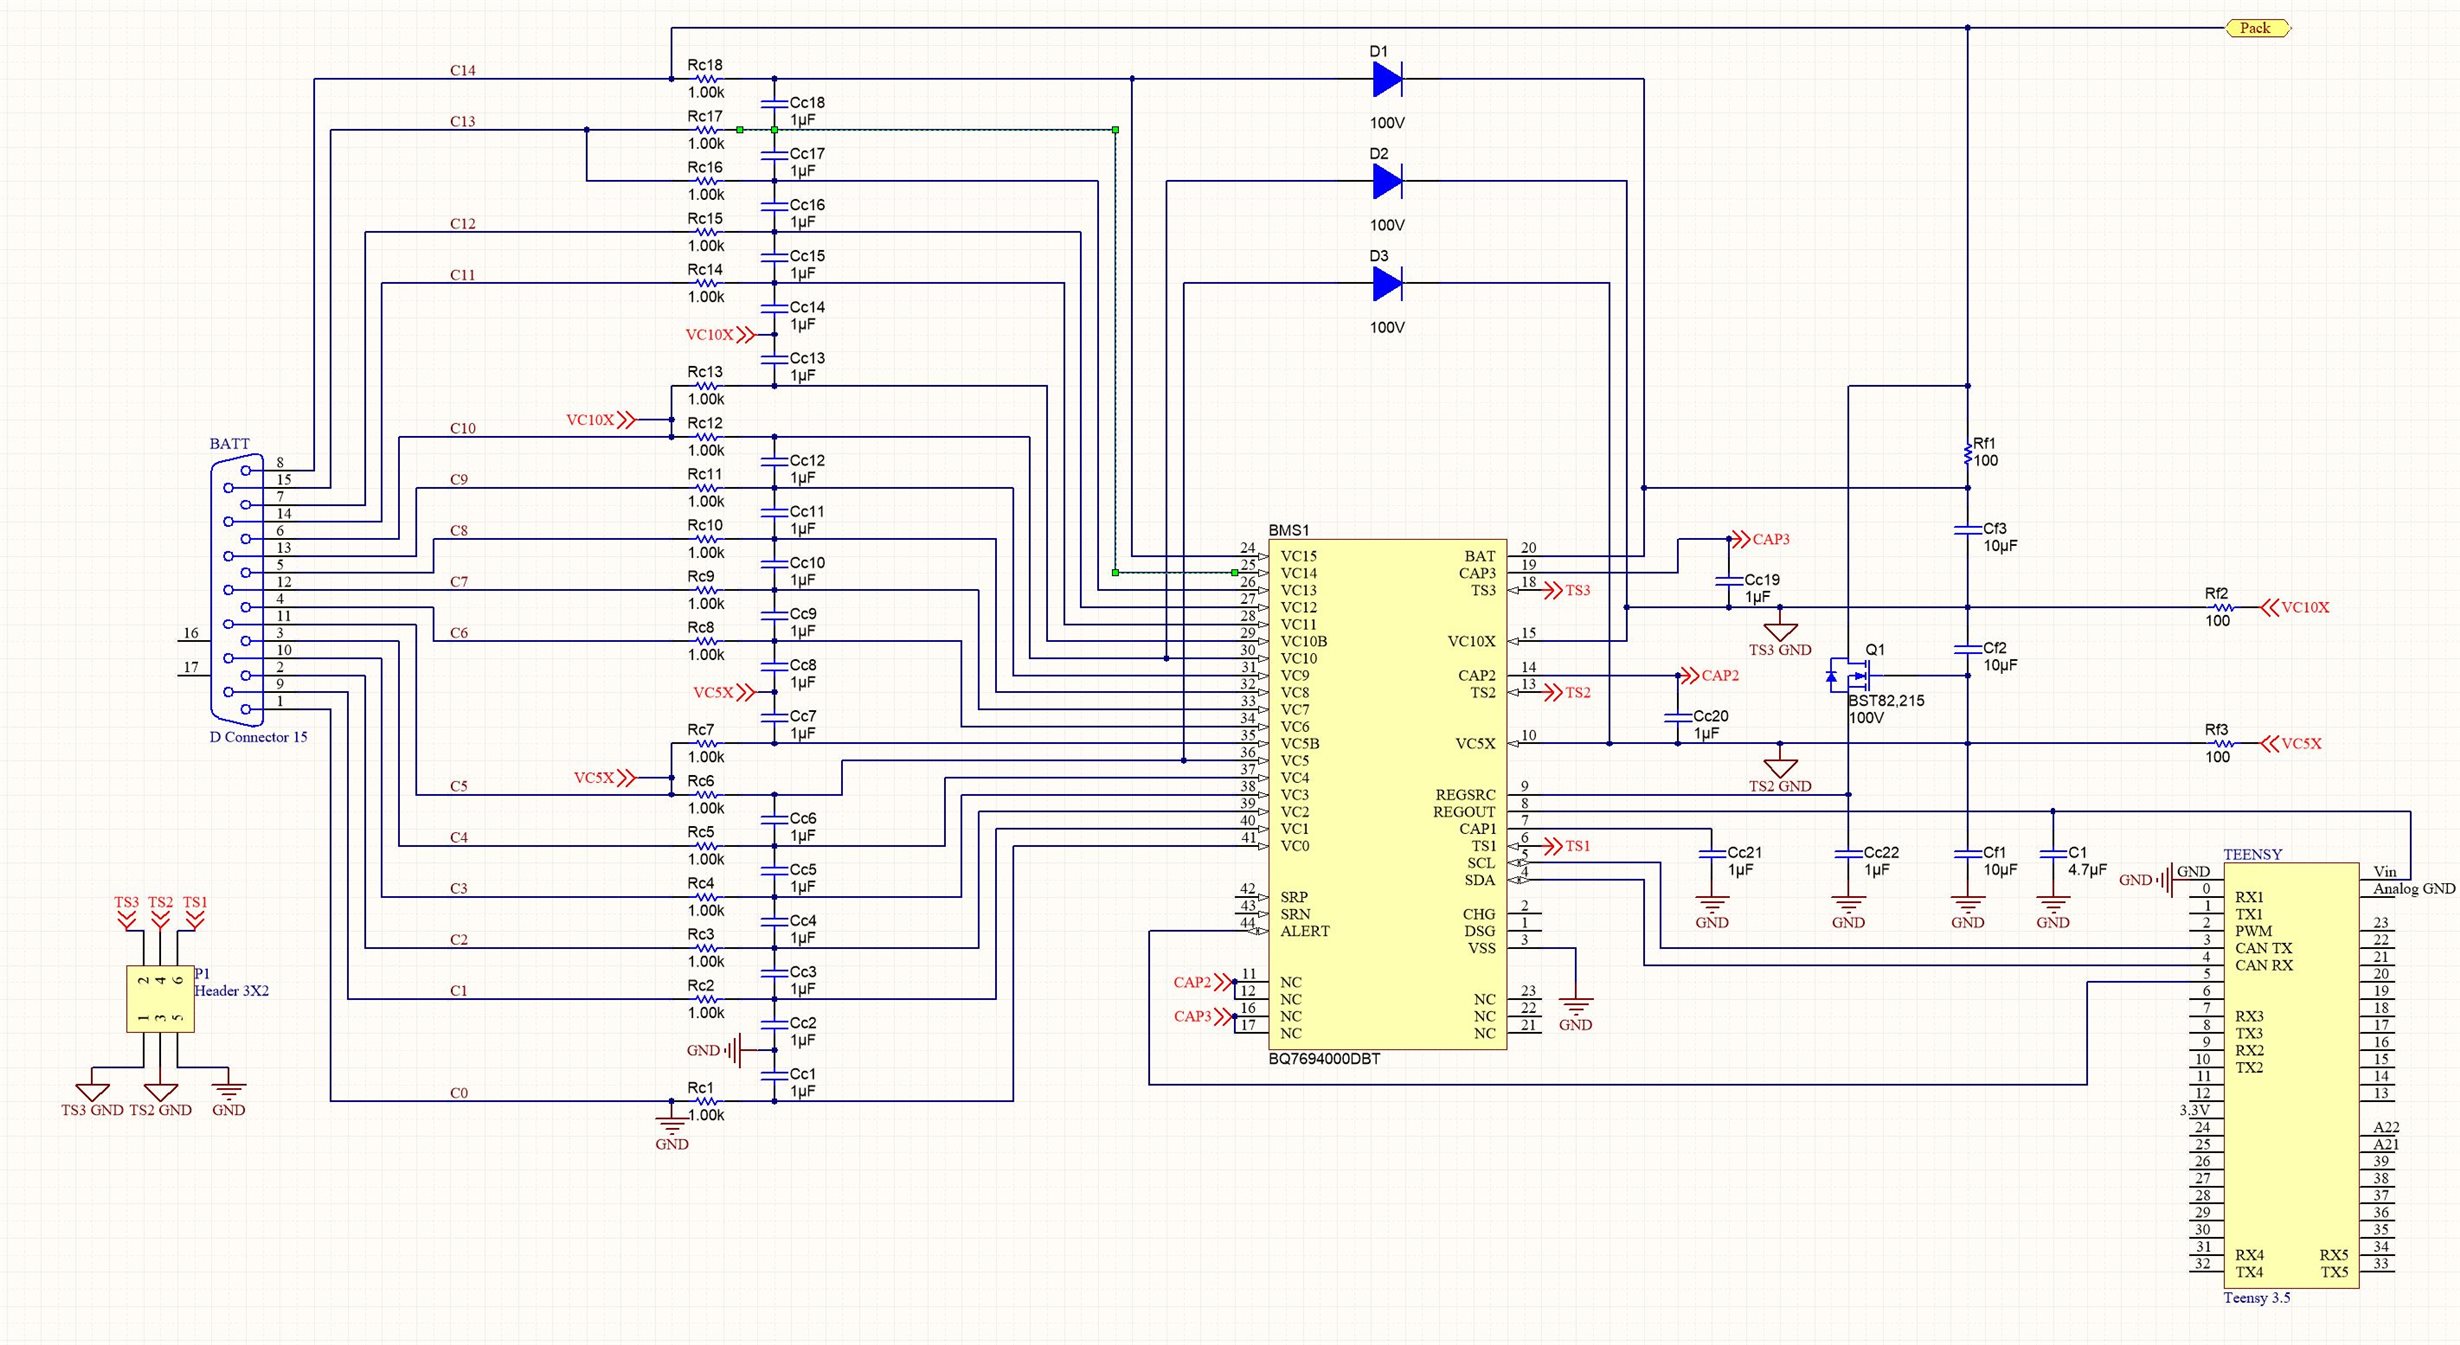
Task: Select the BQ7694000DBT BMS1 chip body
Action: (x=1387, y=795)
